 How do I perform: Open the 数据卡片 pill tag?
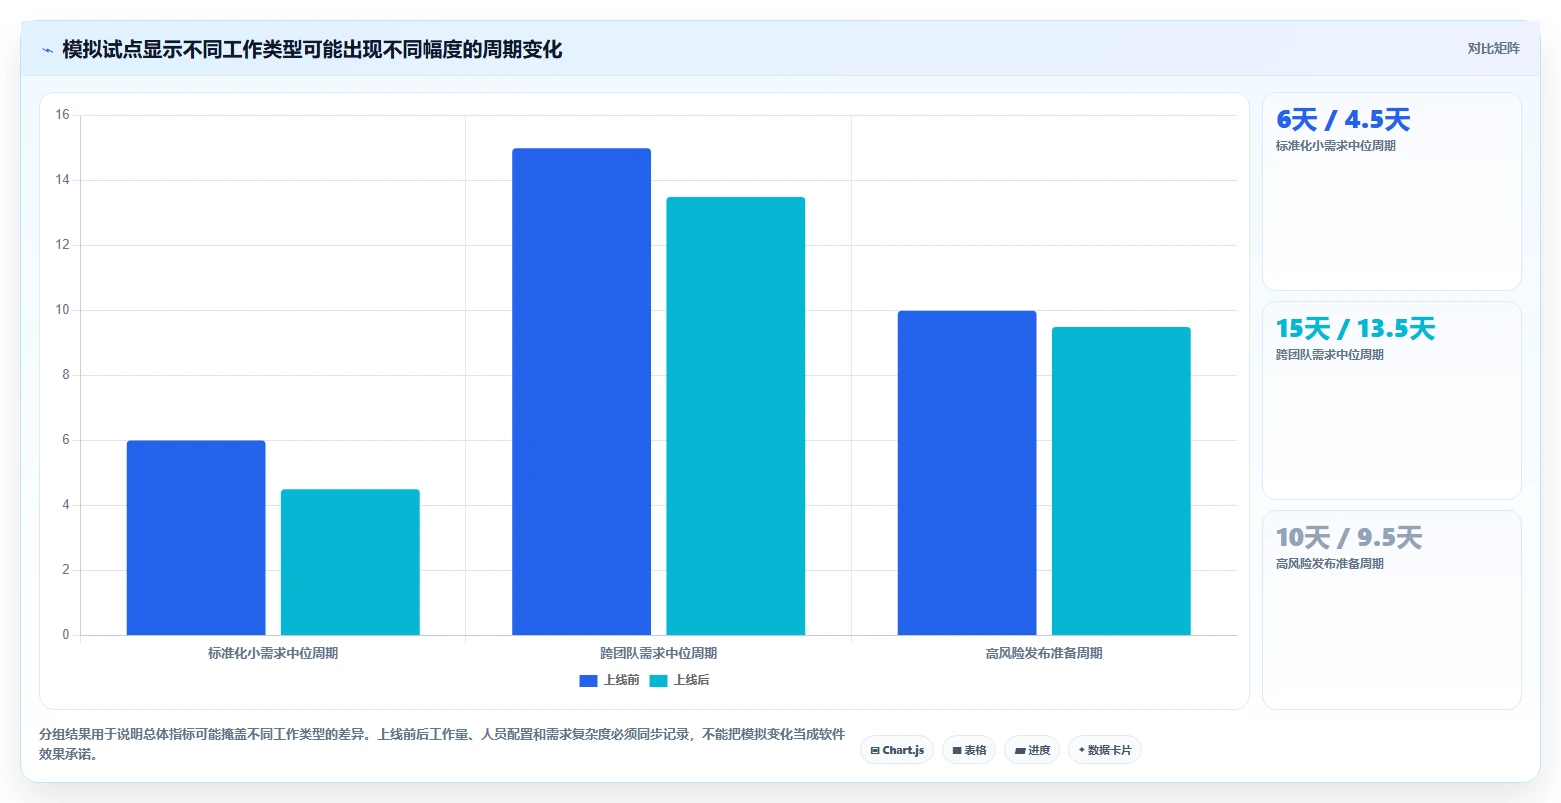point(1105,750)
